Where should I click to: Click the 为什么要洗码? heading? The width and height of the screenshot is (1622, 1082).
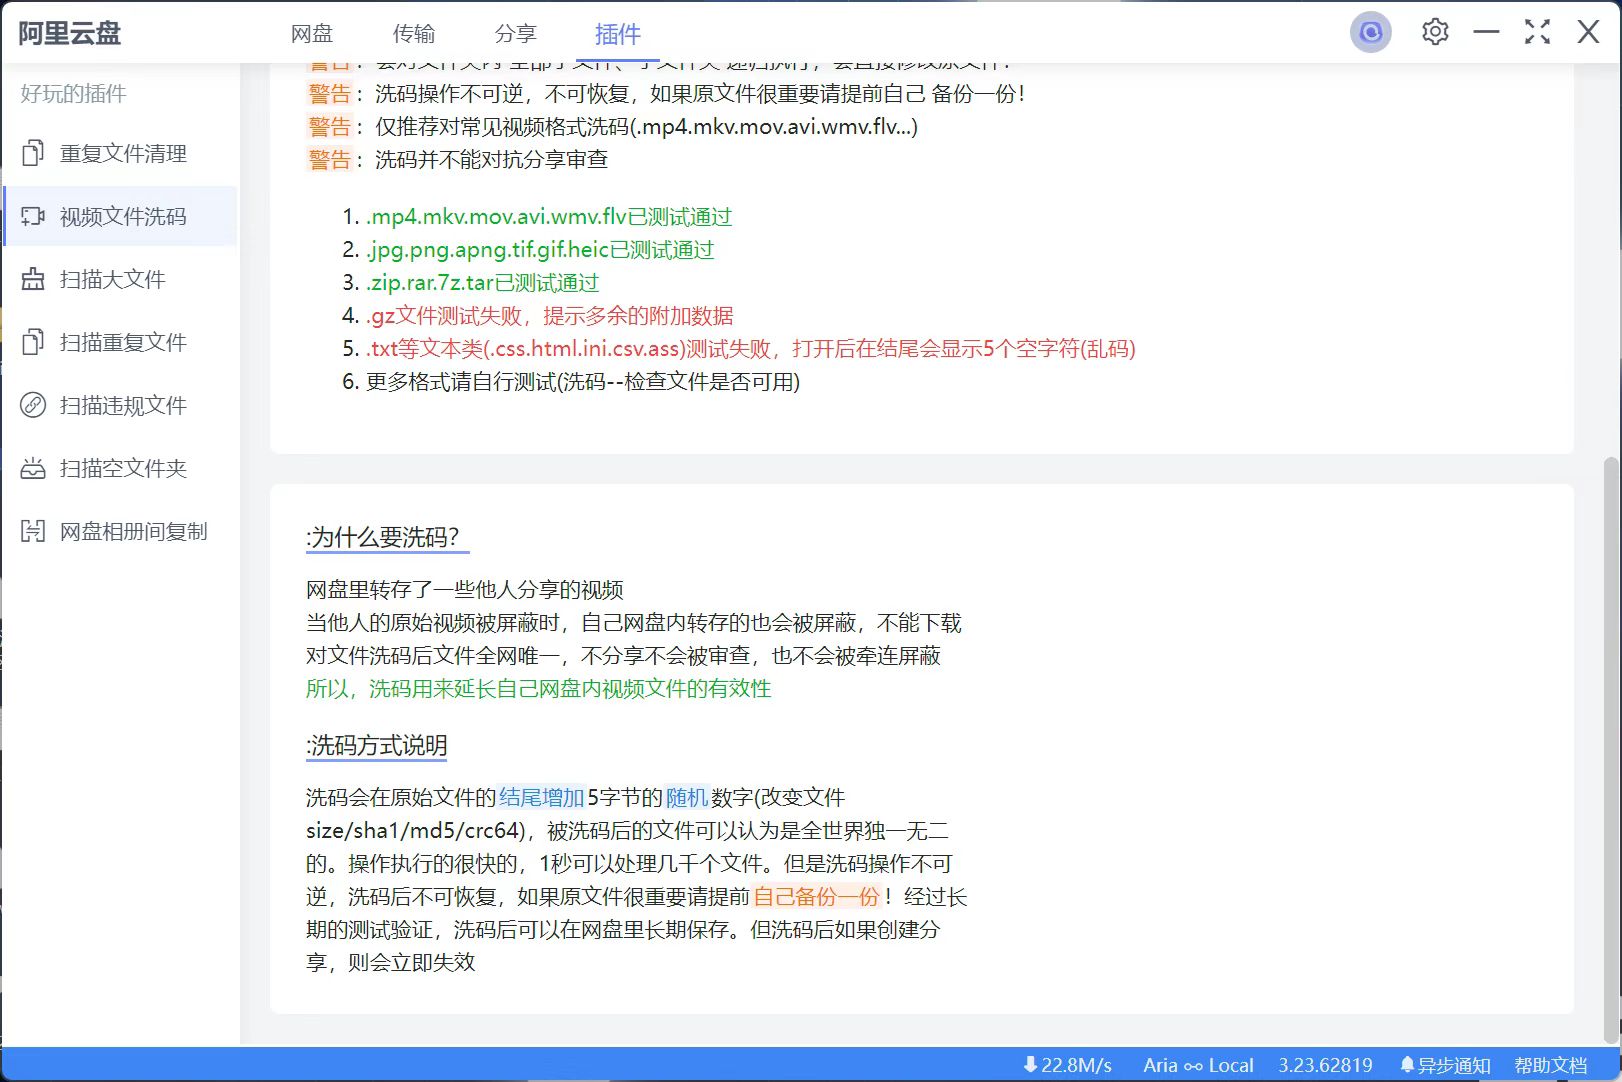click(387, 537)
